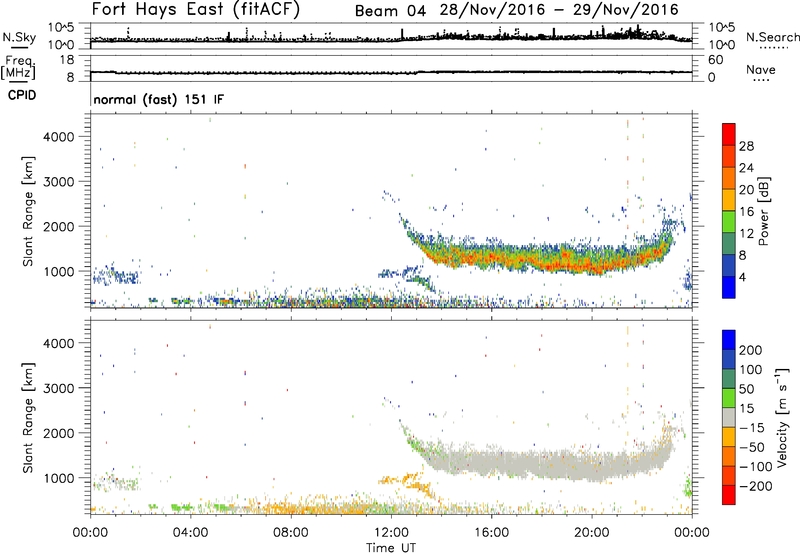800x554 pixels.
Task: Click the Power [dB] colorbar title
Action: point(764,211)
